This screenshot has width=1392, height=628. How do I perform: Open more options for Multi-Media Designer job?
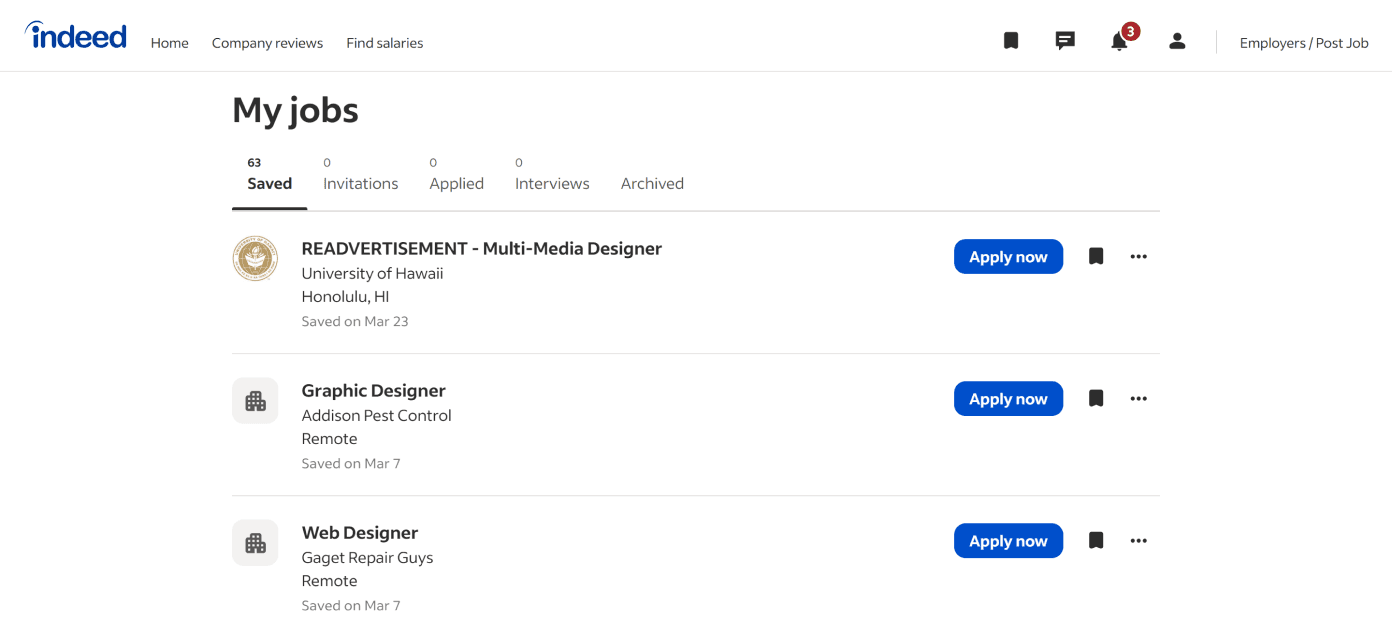click(x=1138, y=256)
